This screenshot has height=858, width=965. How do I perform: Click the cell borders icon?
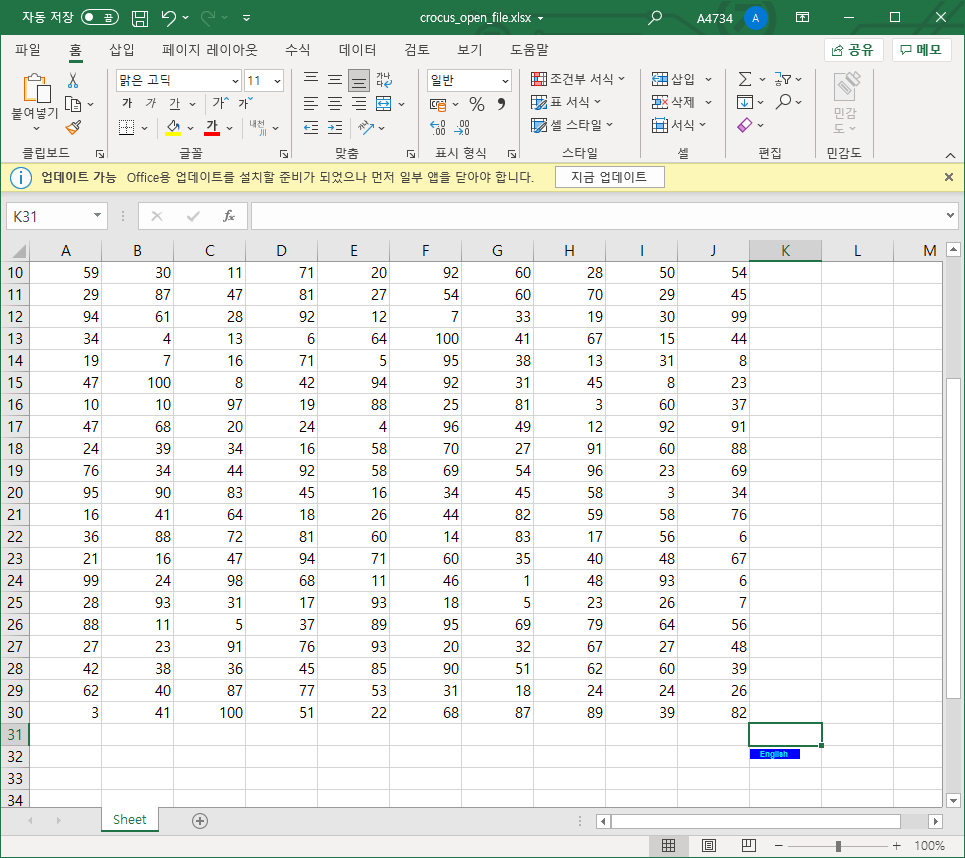click(126, 127)
